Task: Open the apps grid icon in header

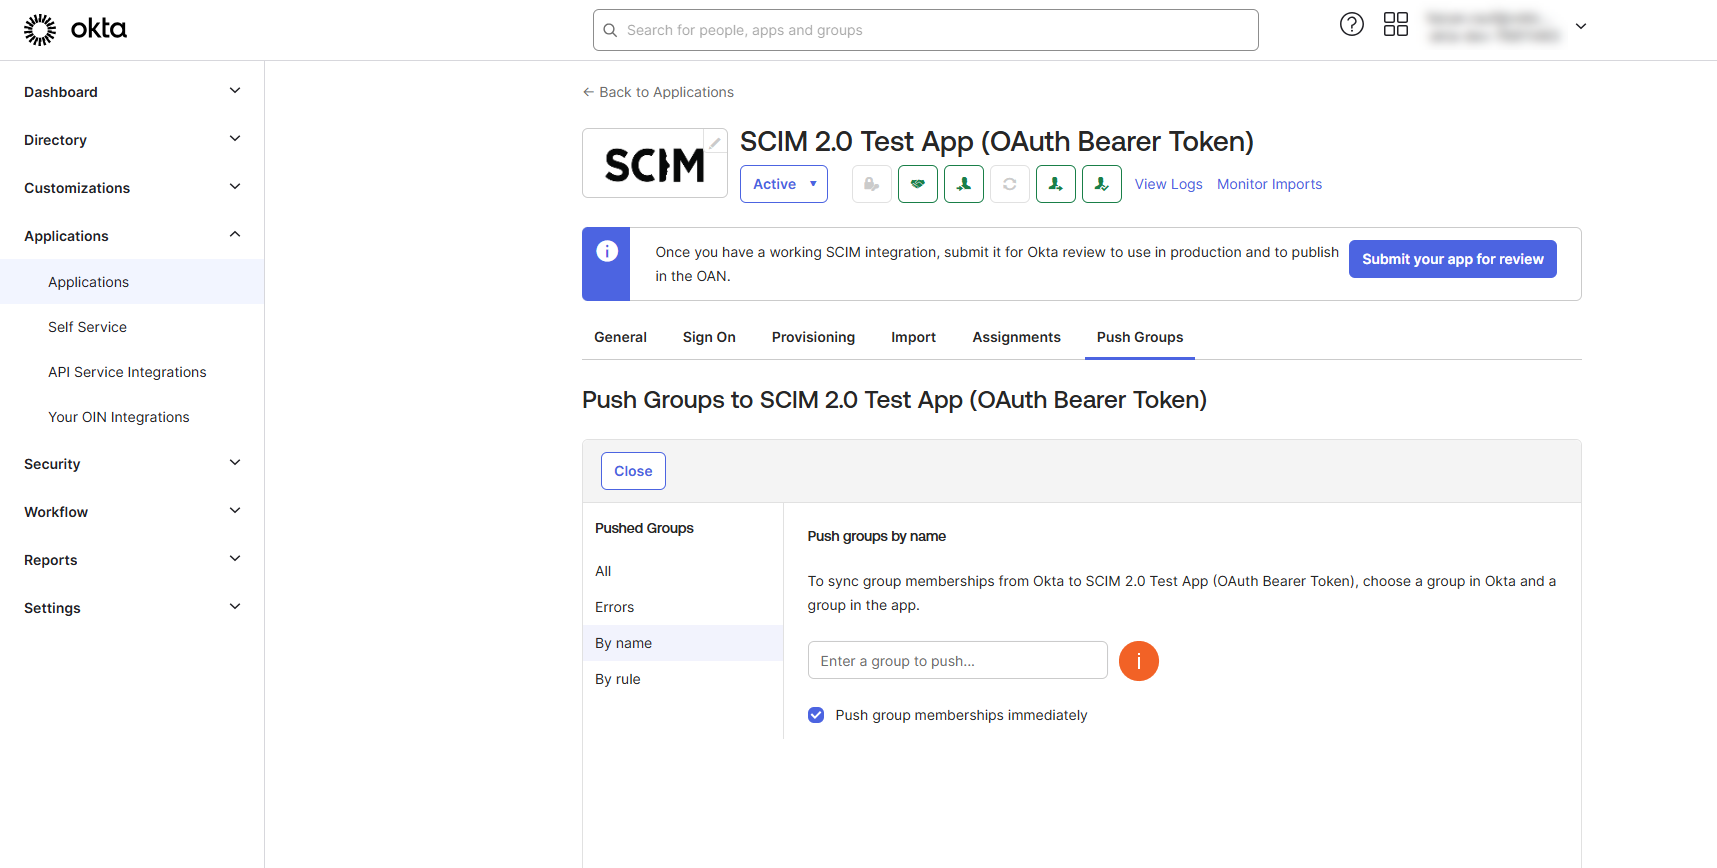Action: point(1395,25)
